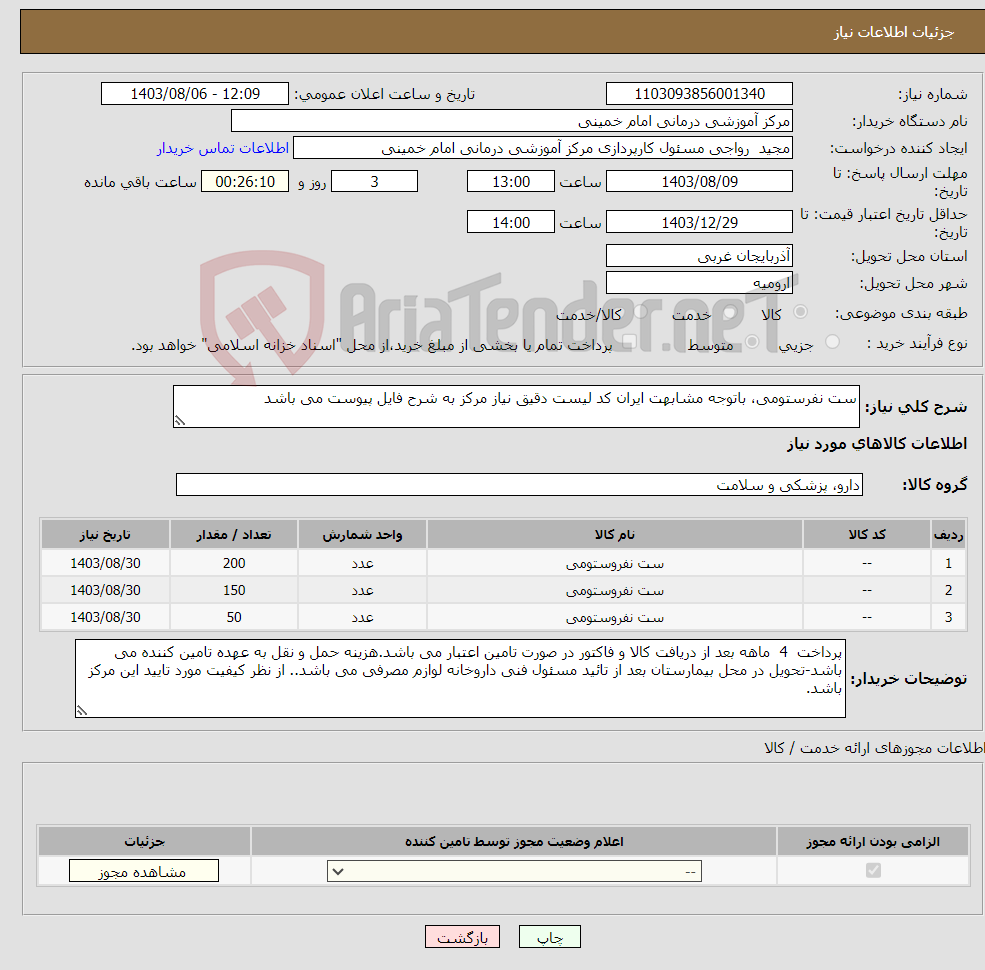This screenshot has width=985, height=970.
Task: Click the اطلاعات کالاهای مورد نیاز heading
Action: [877, 444]
